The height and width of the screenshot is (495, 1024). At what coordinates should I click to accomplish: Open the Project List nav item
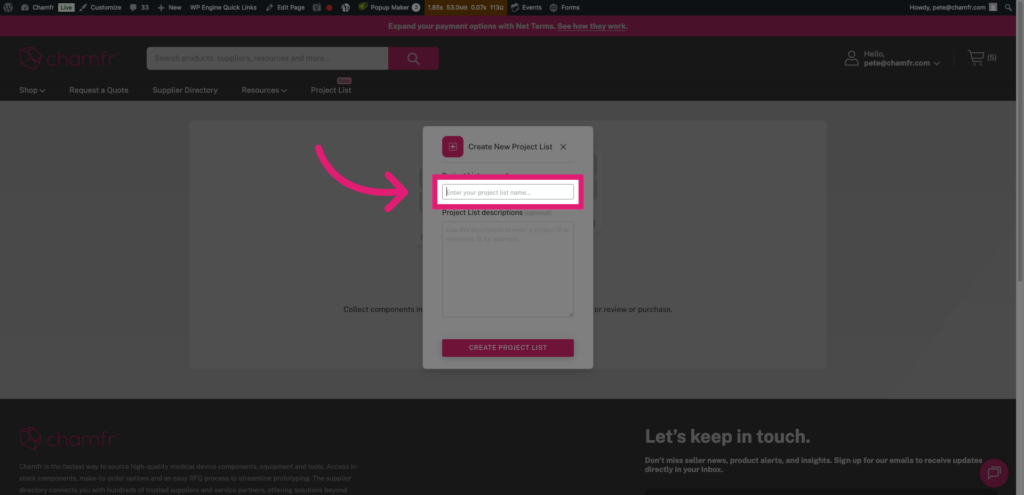[331, 90]
